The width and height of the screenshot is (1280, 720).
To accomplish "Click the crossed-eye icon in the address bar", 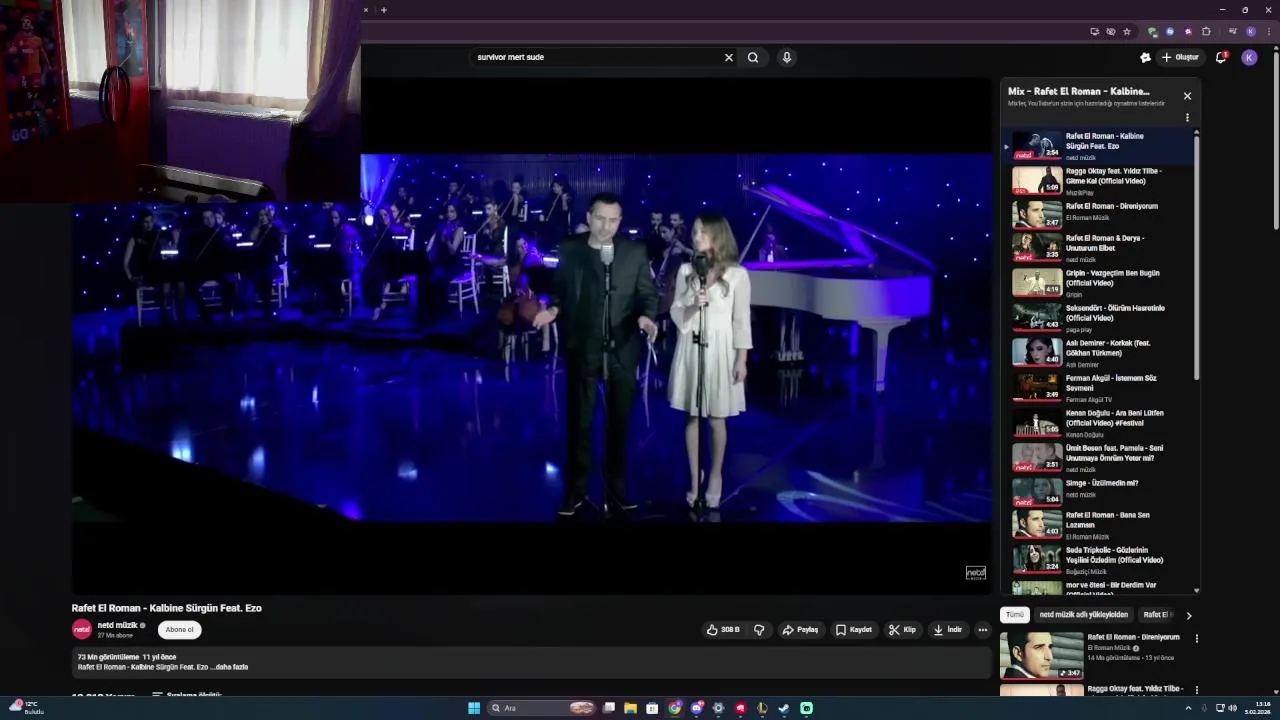I will (x=1111, y=31).
